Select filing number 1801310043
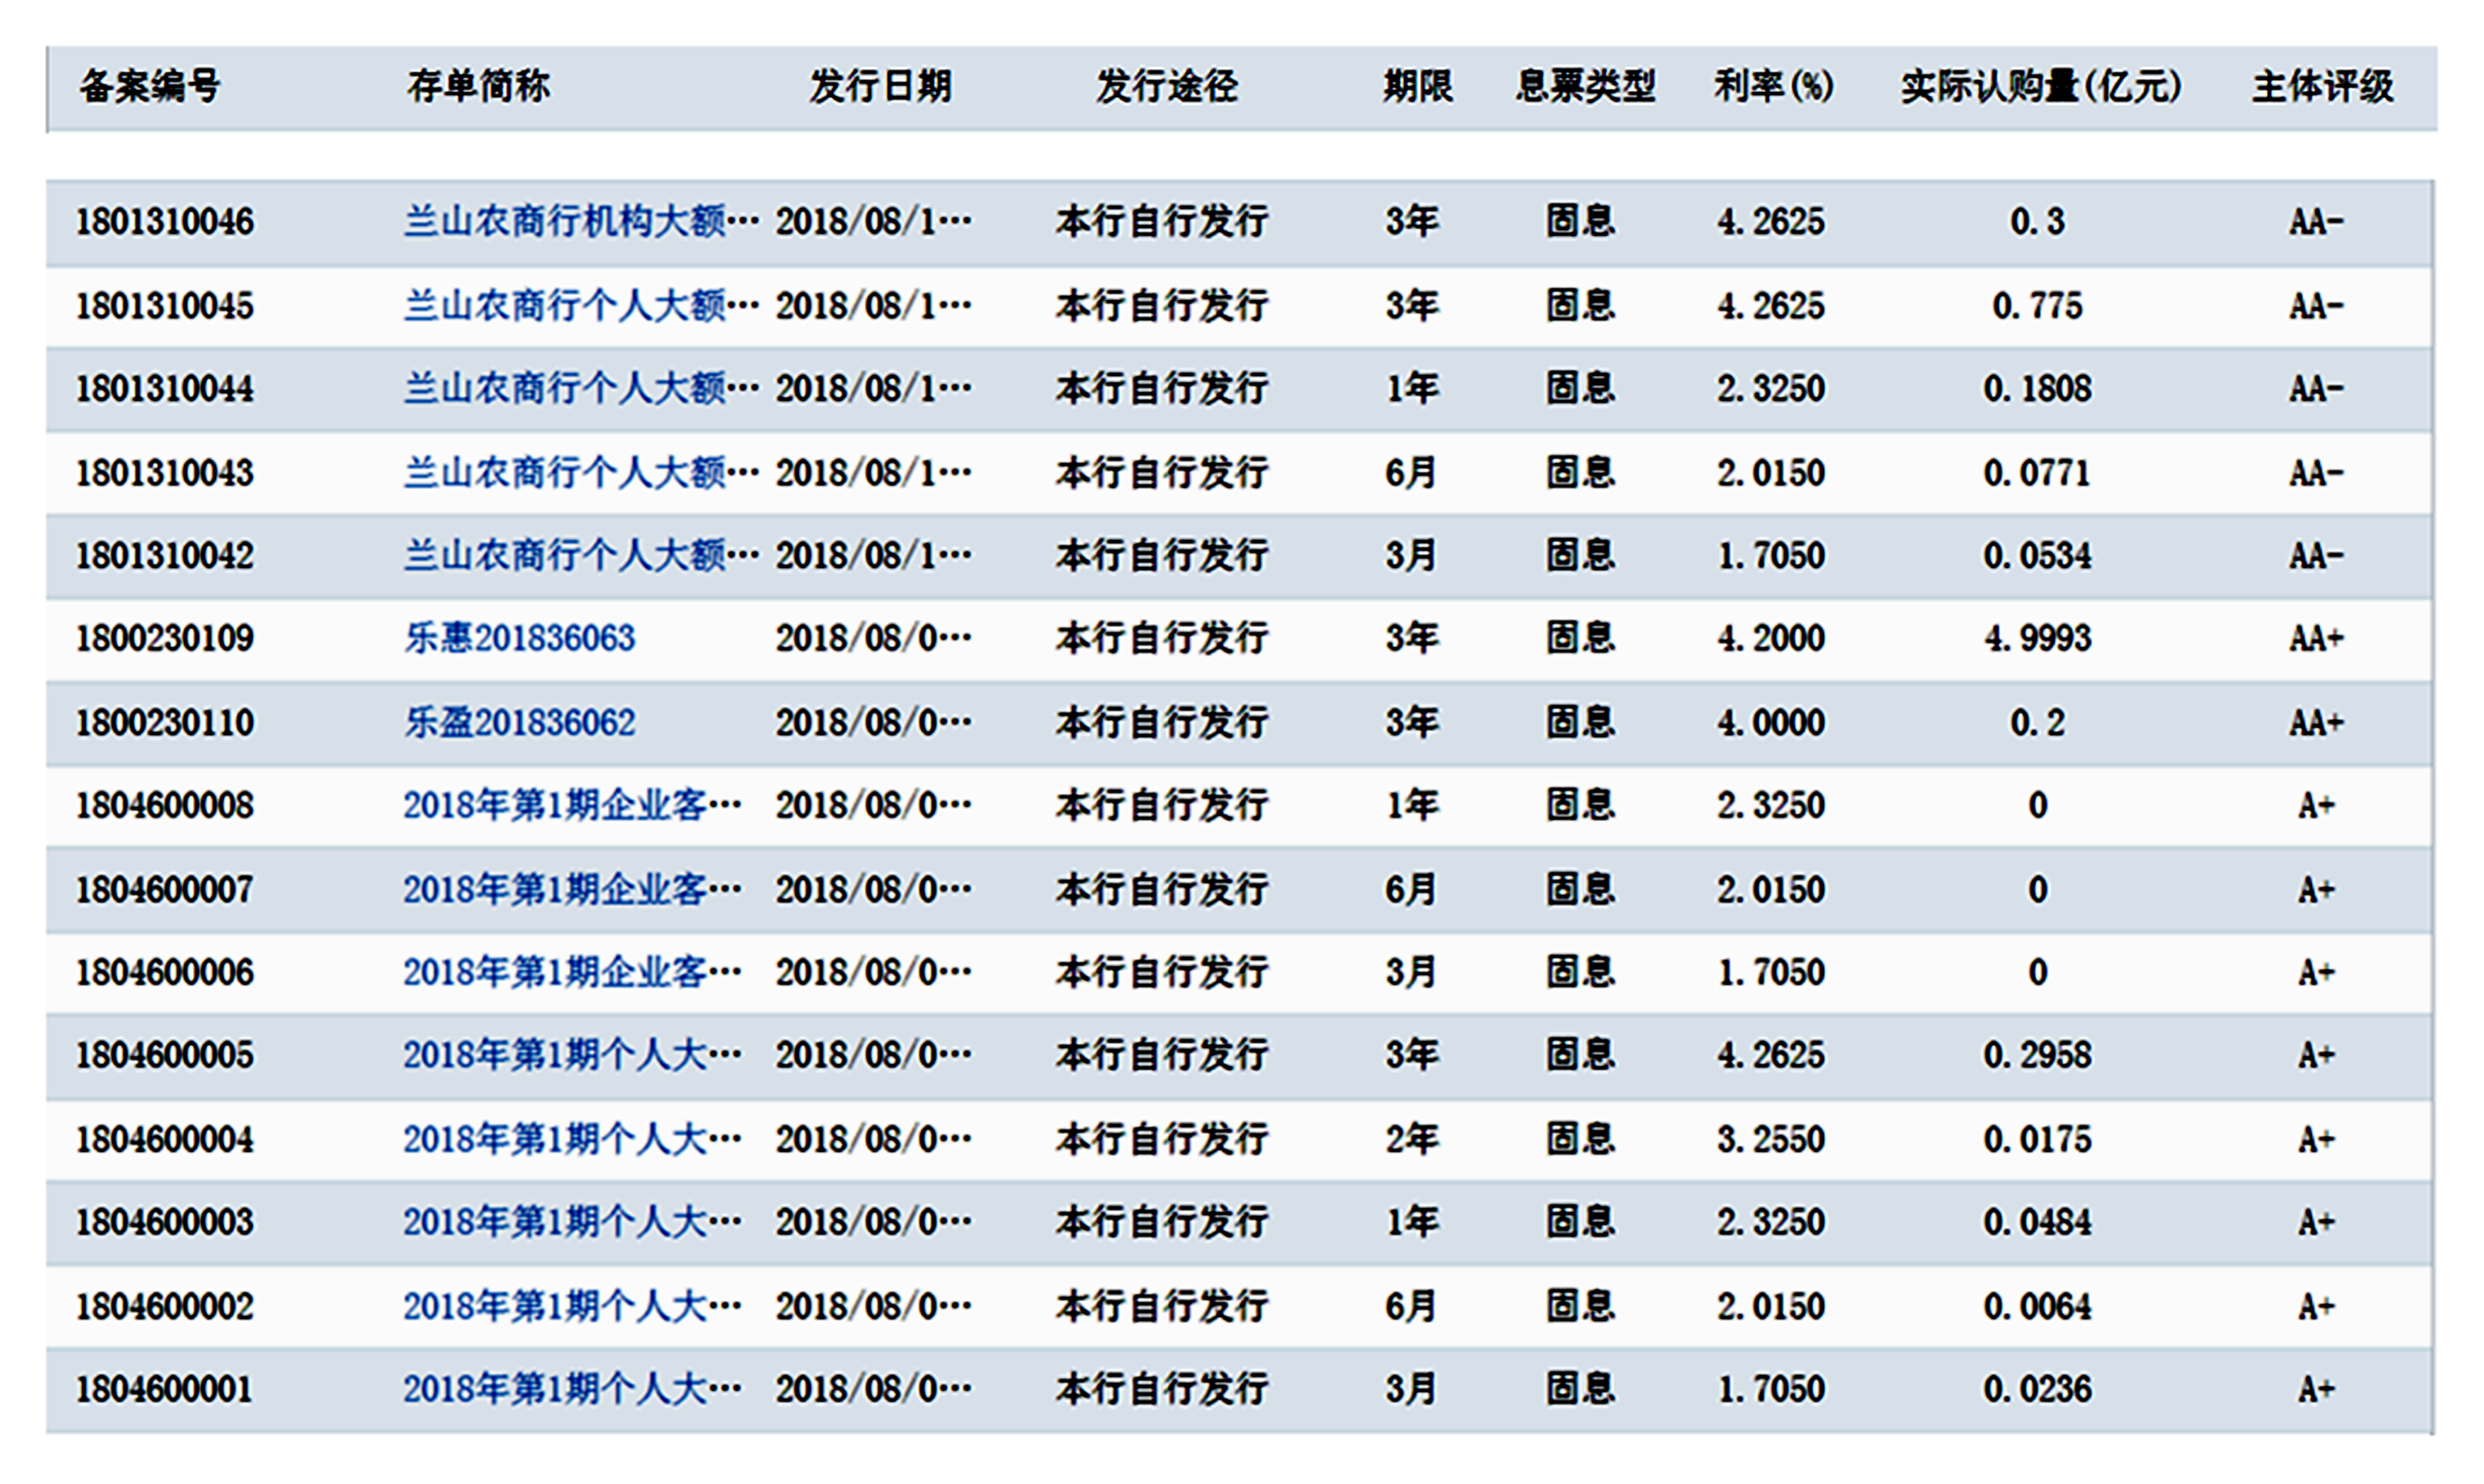The height and width of the screenshot is (1484, 2484). coord(165,473)
